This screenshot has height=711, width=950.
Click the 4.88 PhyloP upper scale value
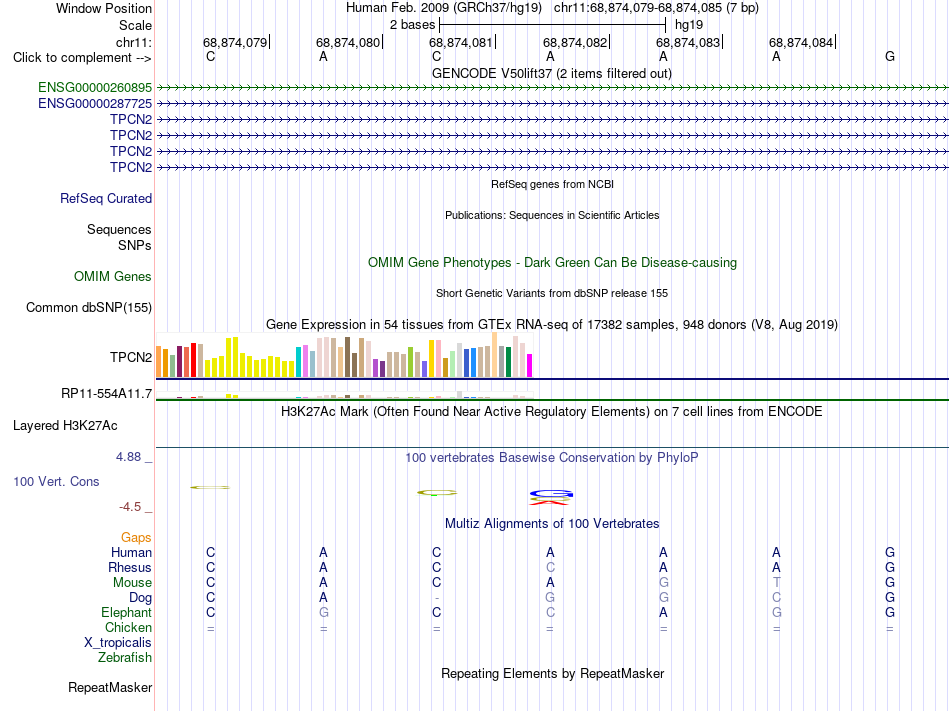click(128, 457)
